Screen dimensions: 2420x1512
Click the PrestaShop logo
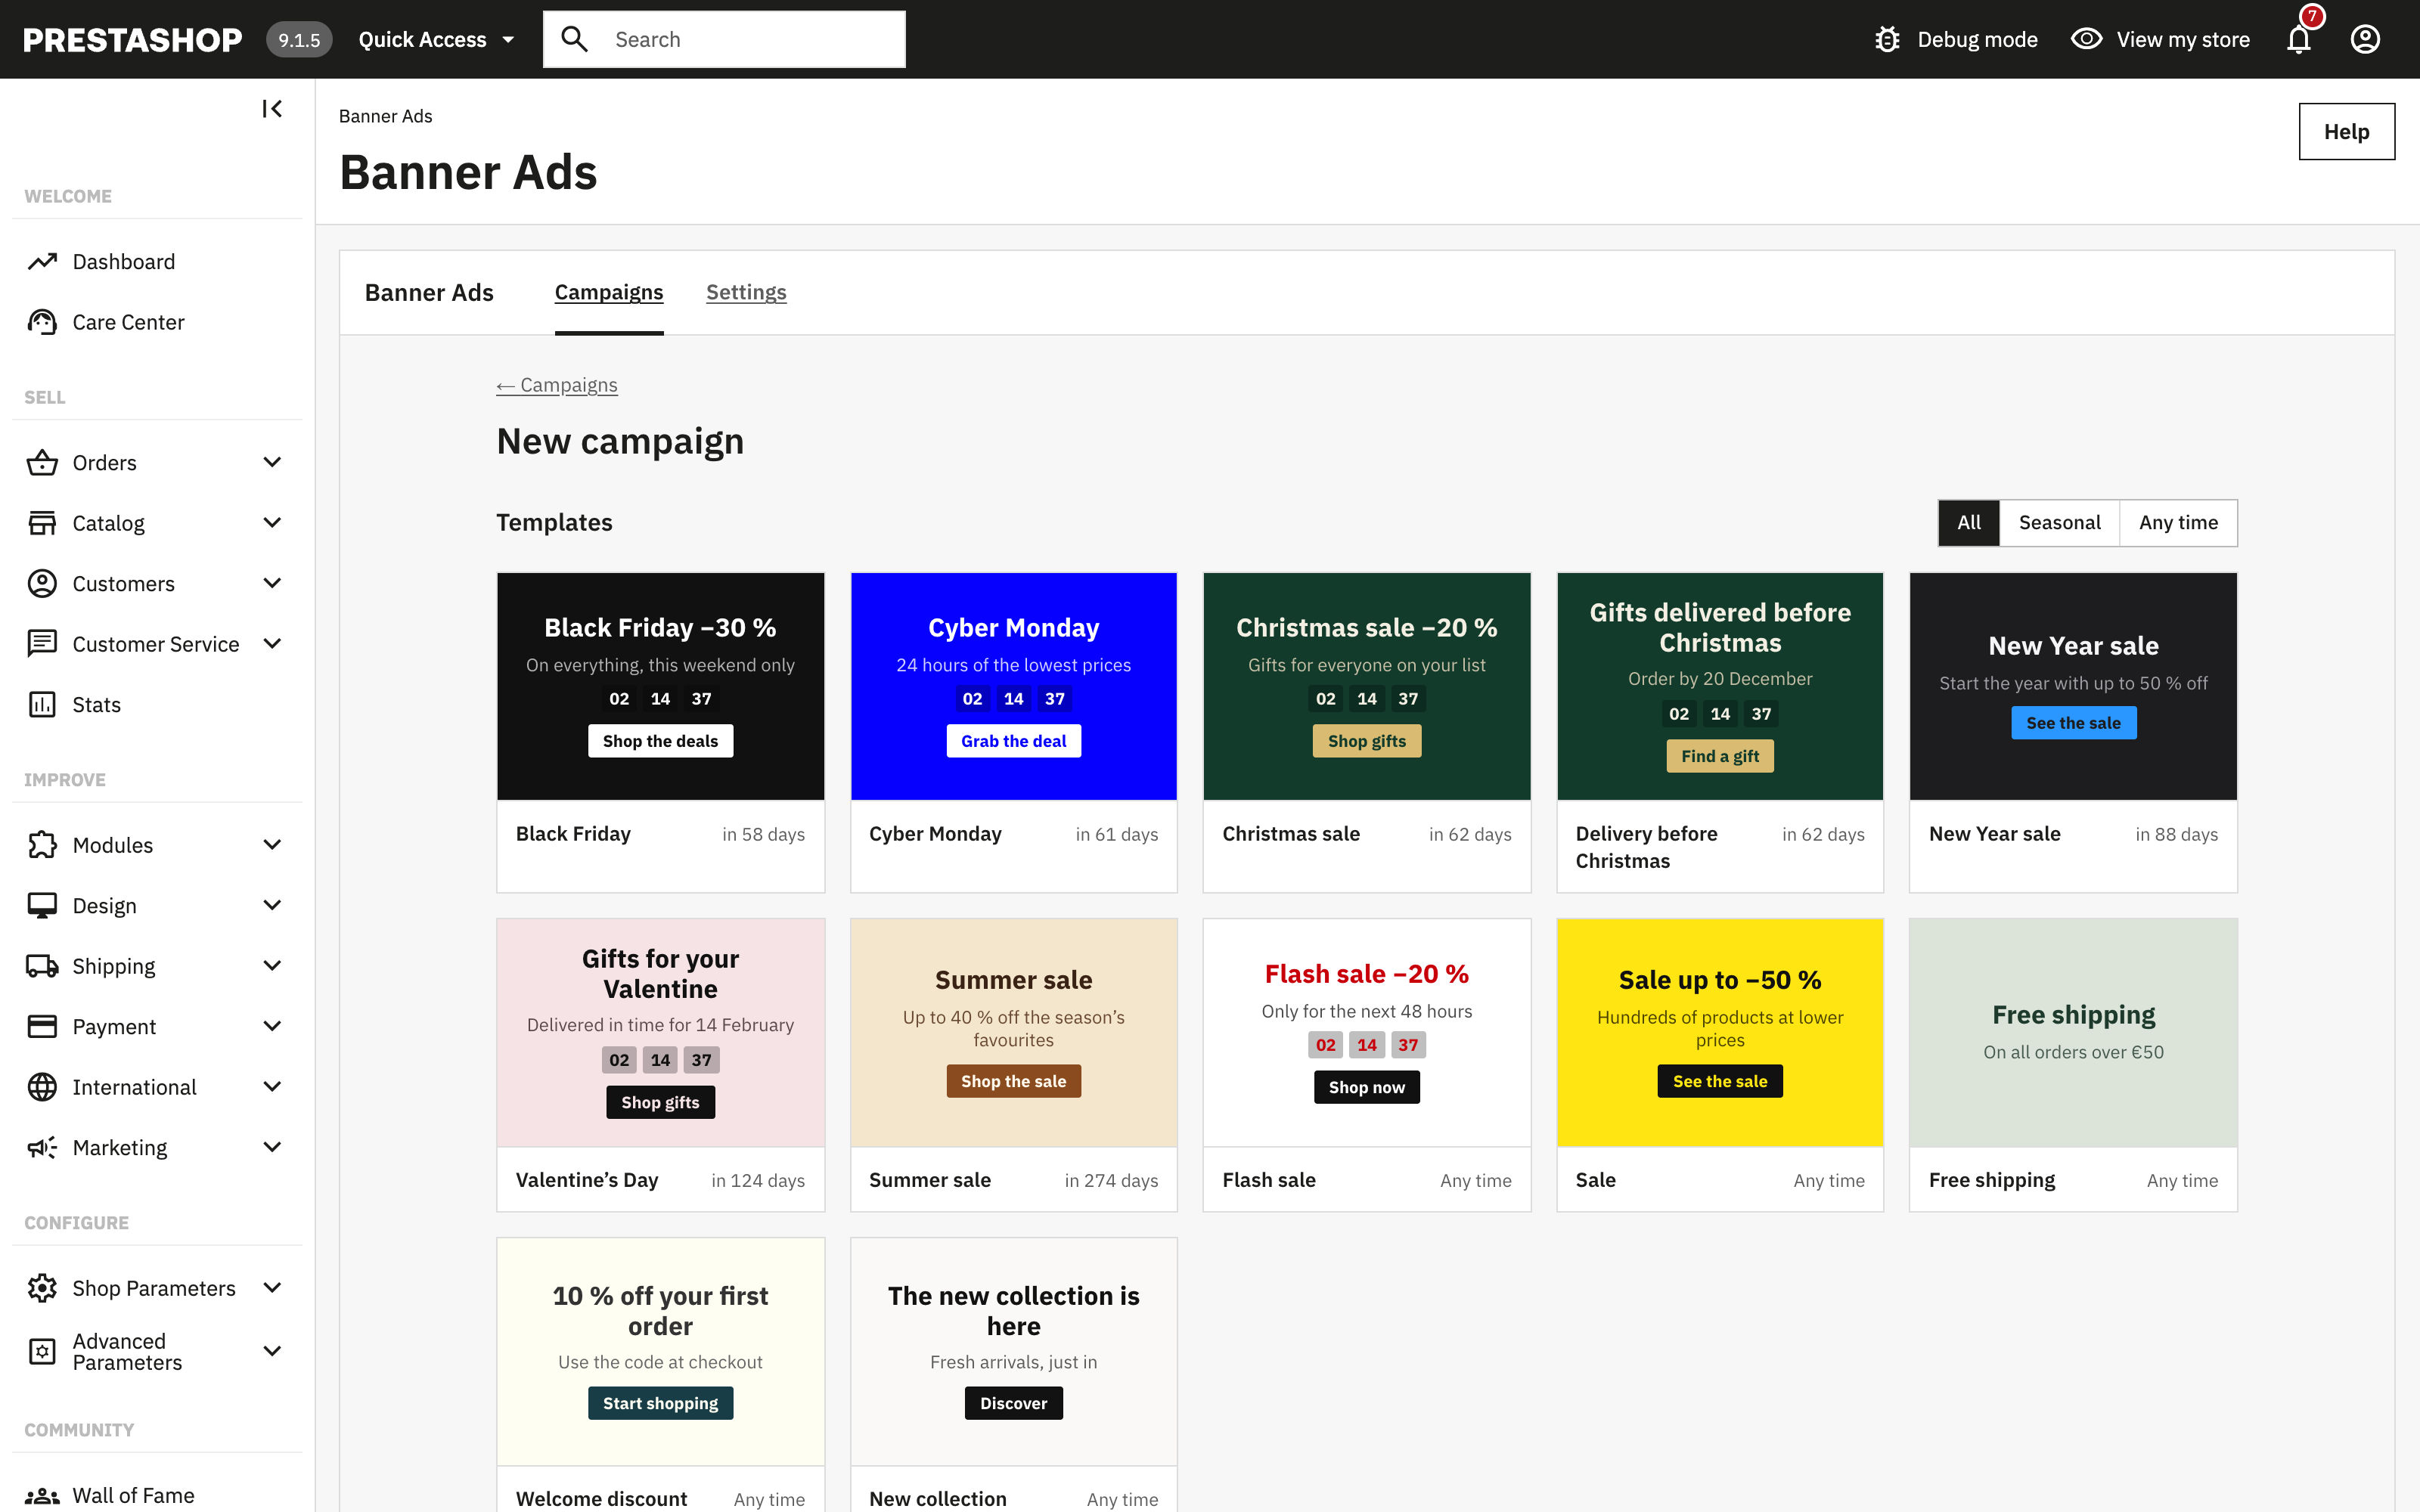[132, 39]
